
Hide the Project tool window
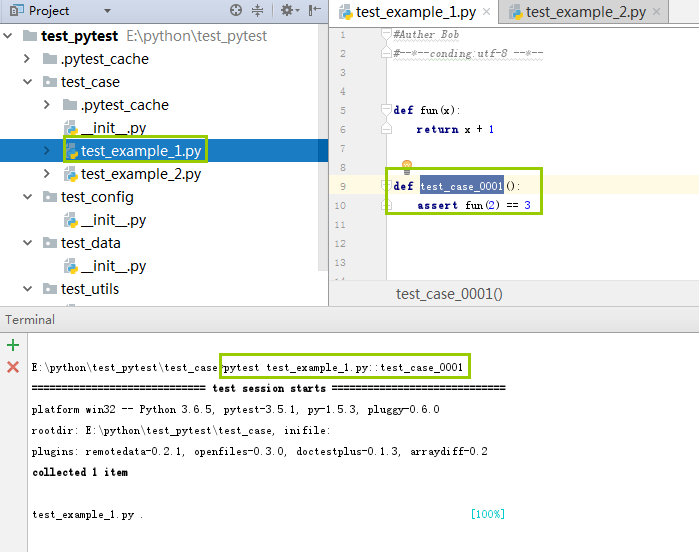coord(315,10)
